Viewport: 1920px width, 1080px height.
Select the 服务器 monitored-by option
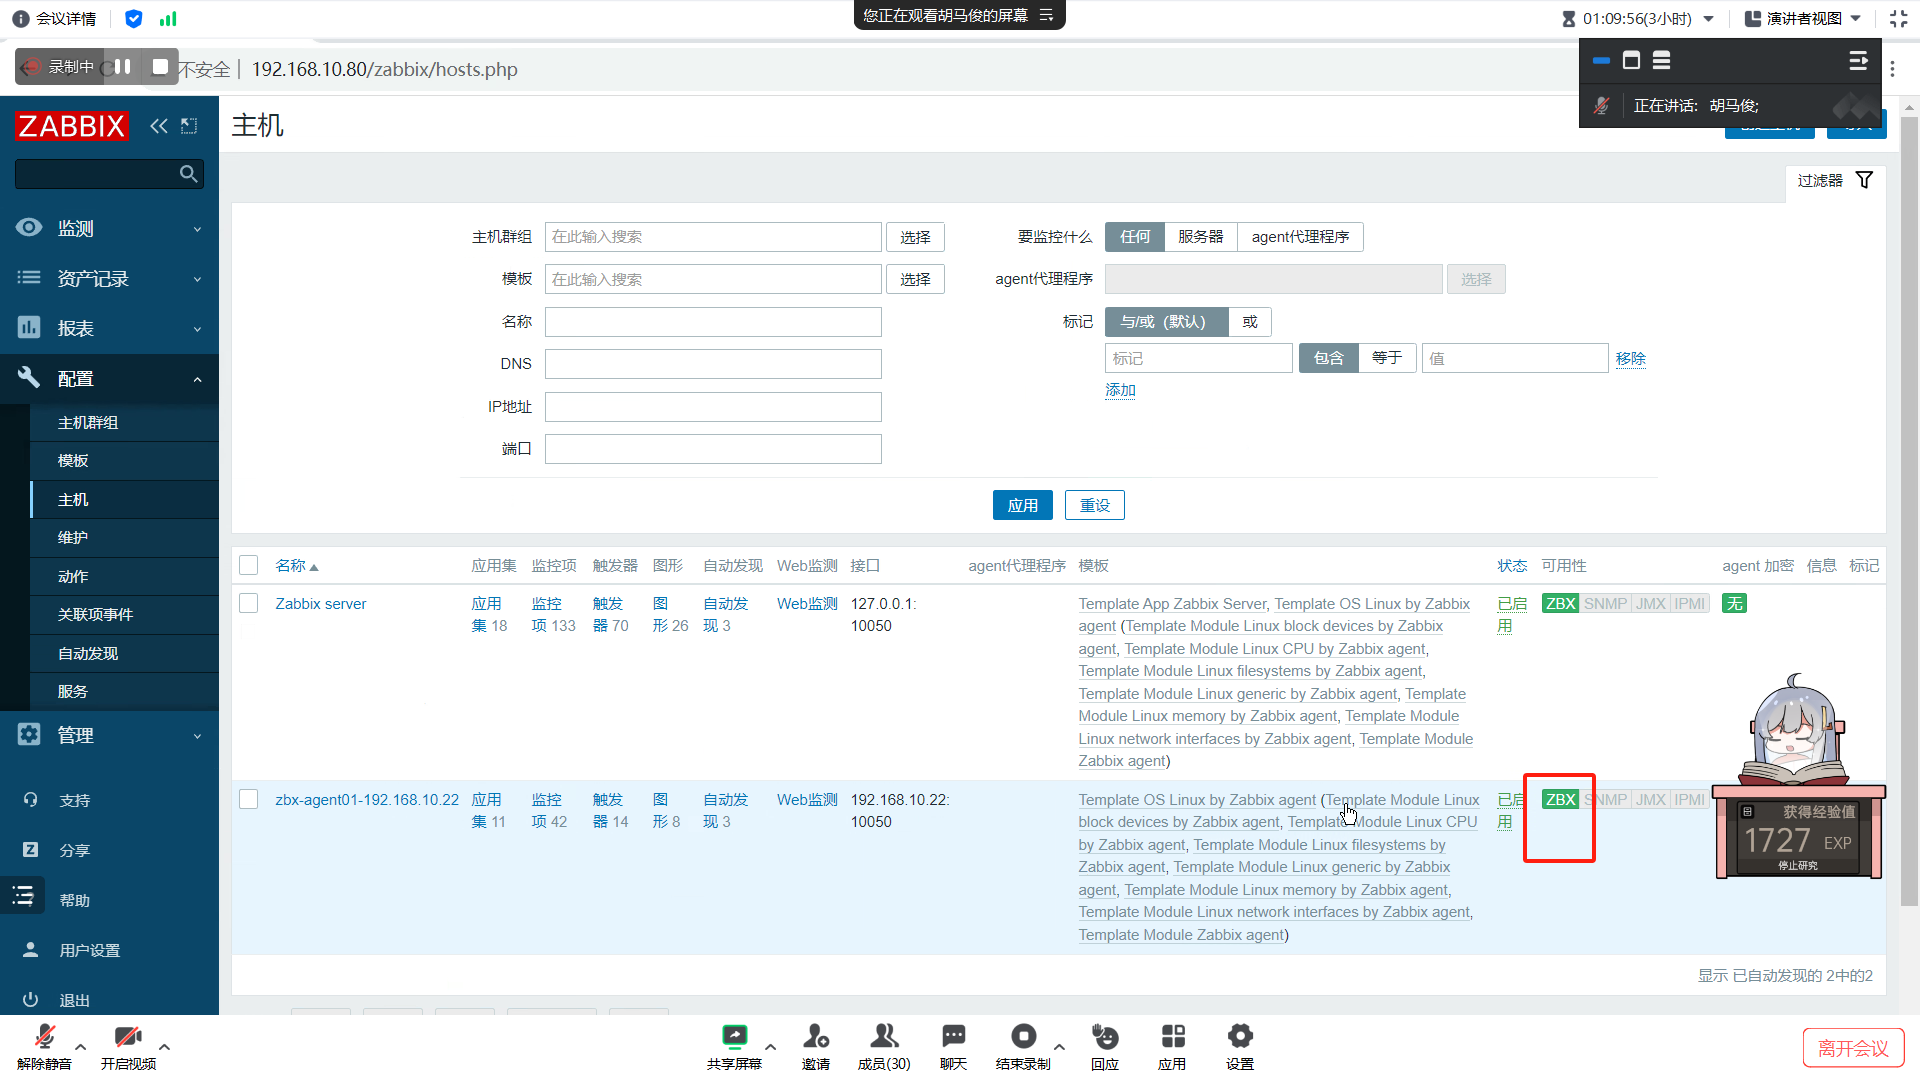pos(1201,237)
